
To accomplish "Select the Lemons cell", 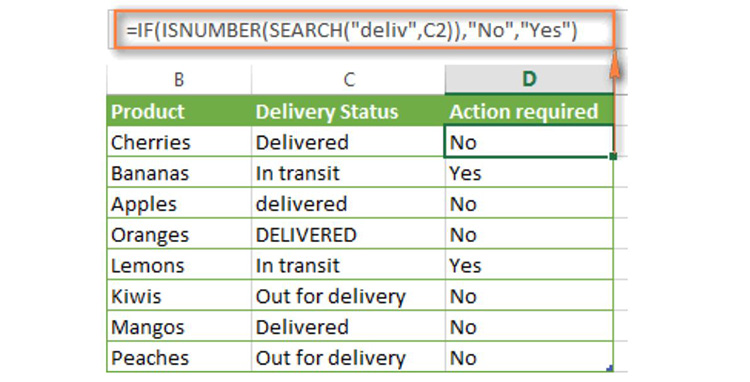I will click(179, 265).
